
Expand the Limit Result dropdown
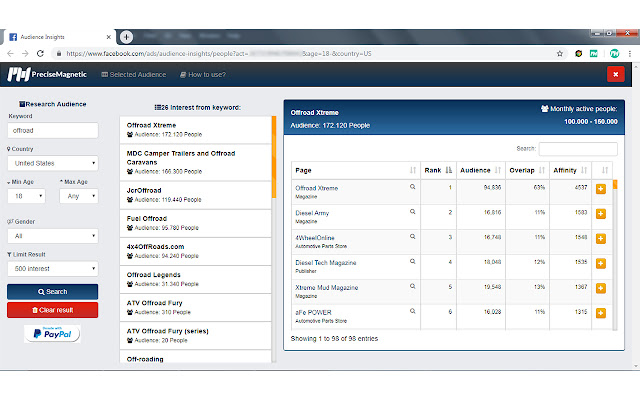53,268
